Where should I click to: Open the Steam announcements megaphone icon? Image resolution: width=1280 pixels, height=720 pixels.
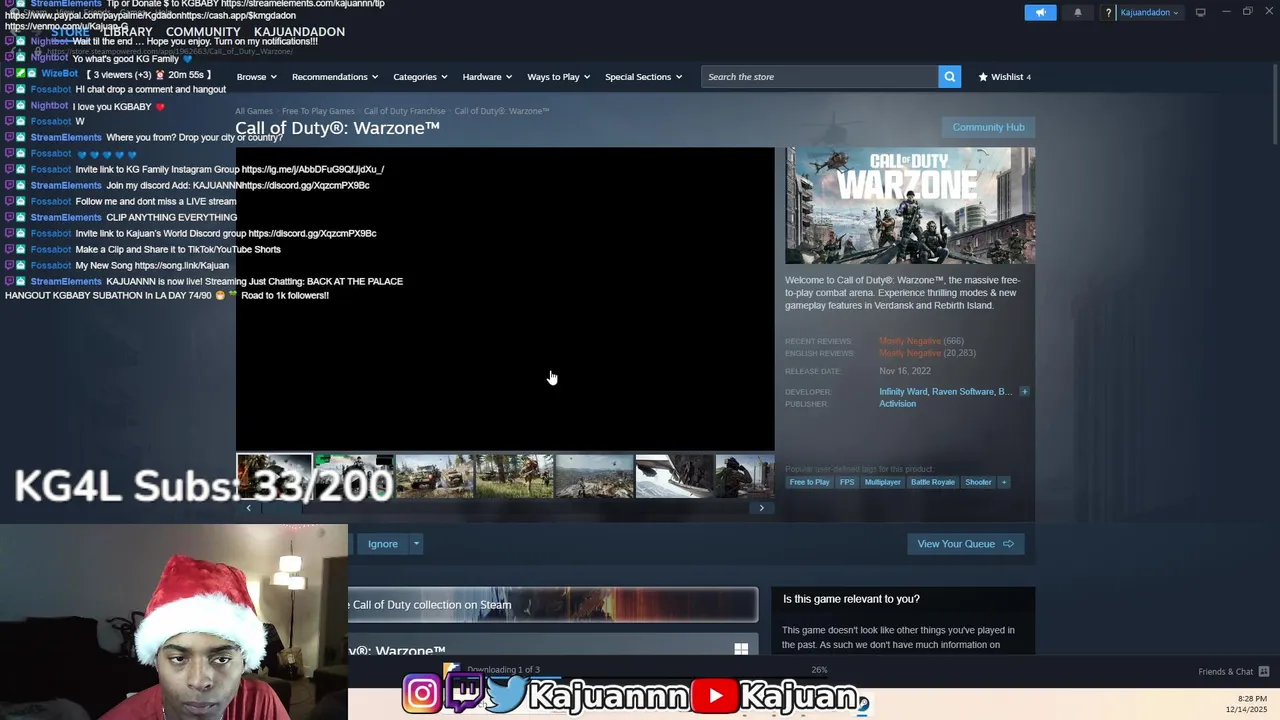[x=1040, y=12]
